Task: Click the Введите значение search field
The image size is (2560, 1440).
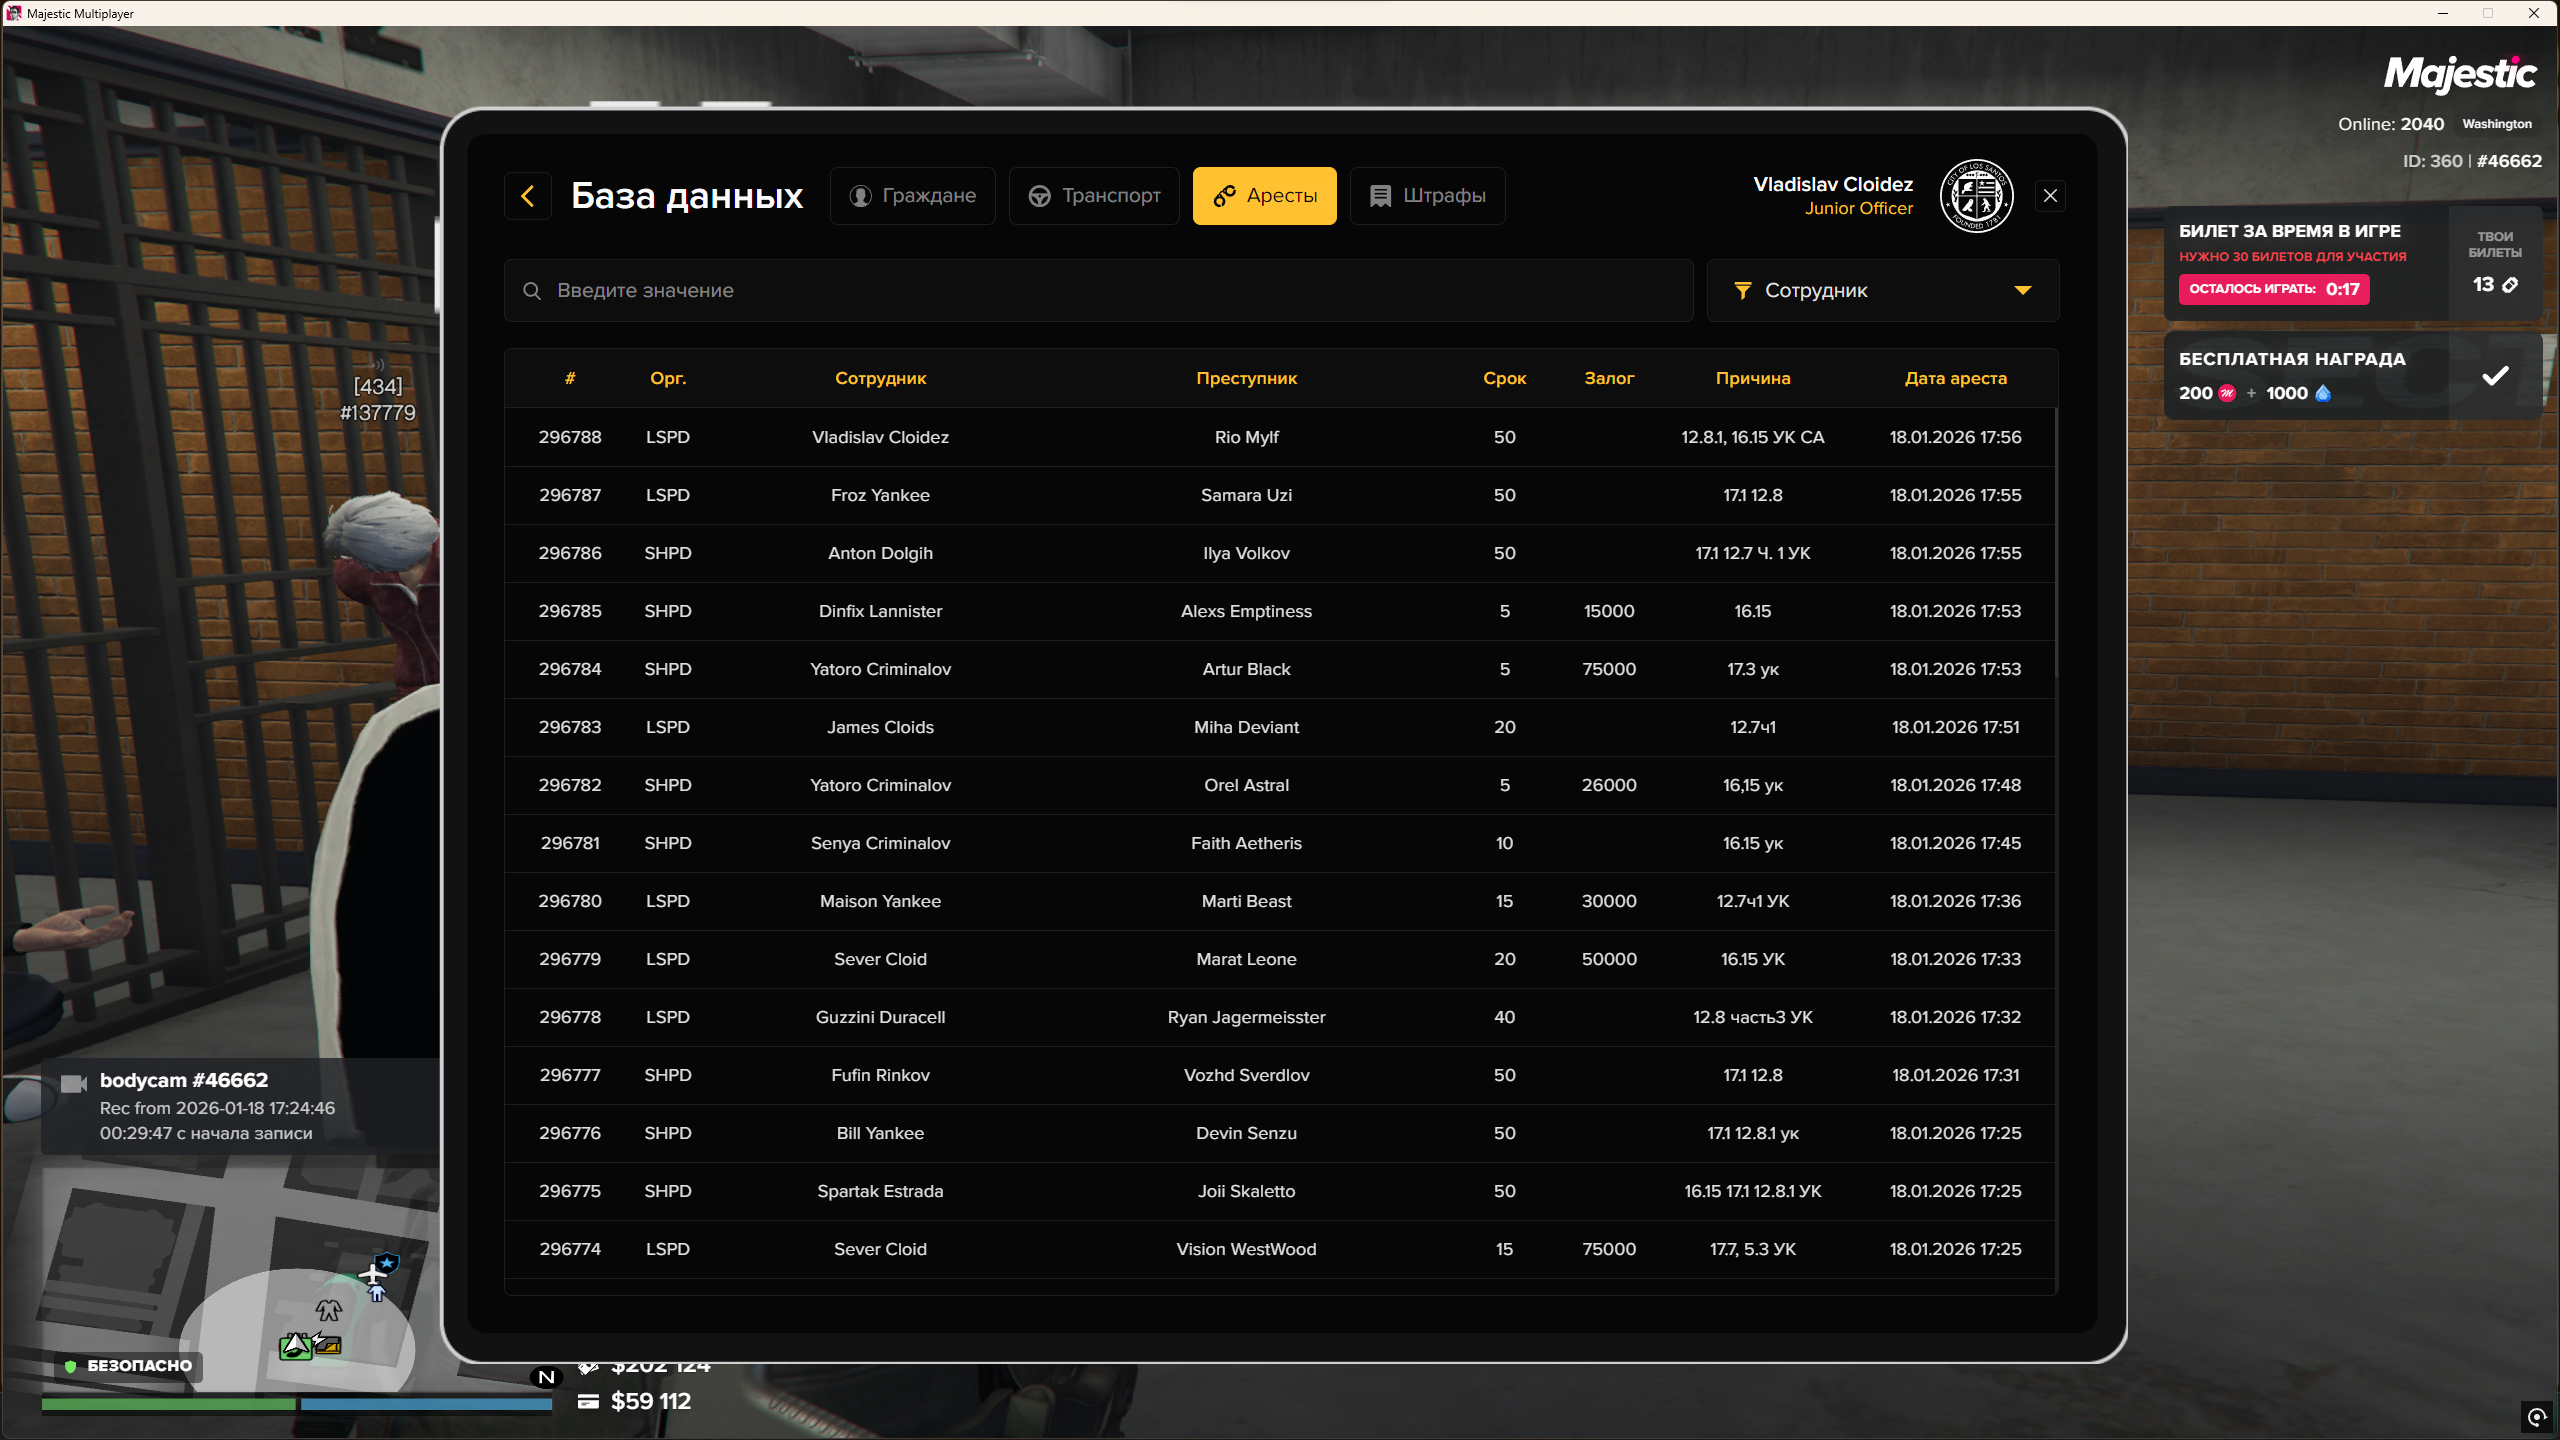Action: [x=1100, y=291]
